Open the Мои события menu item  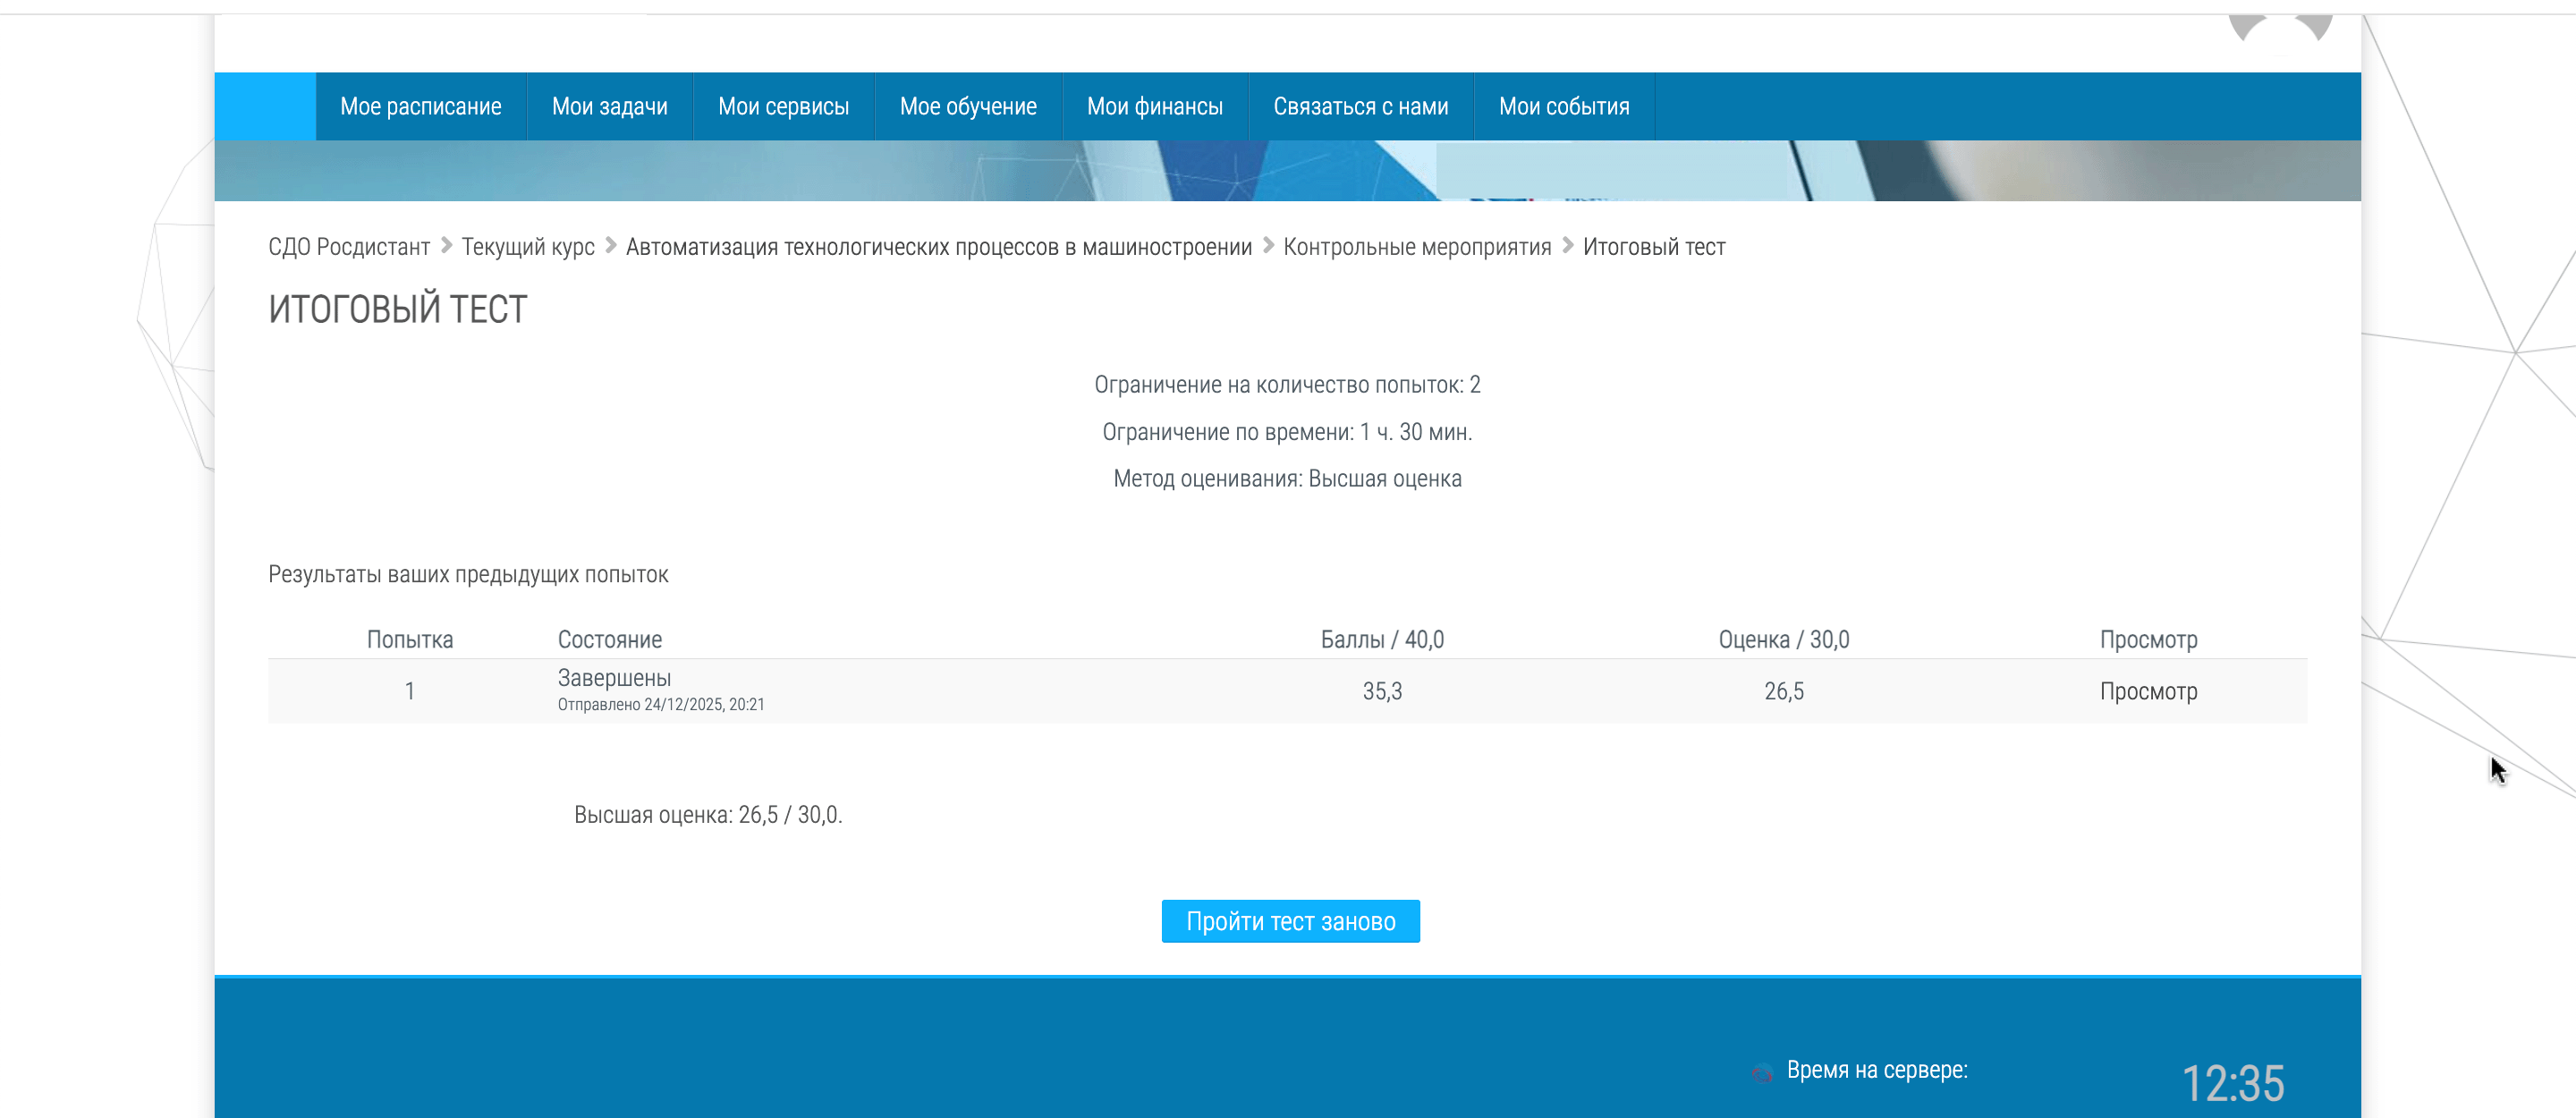(x=1563, y=106)
